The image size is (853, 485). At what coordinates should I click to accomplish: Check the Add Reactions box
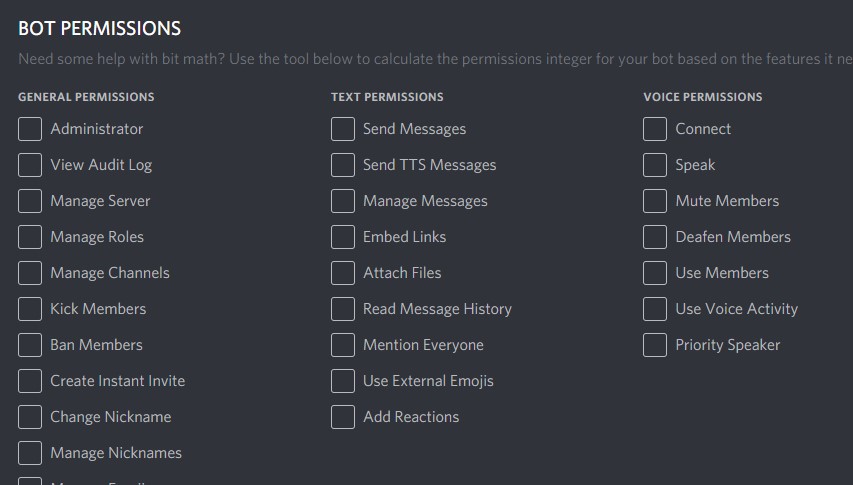(x=343, y=417)
